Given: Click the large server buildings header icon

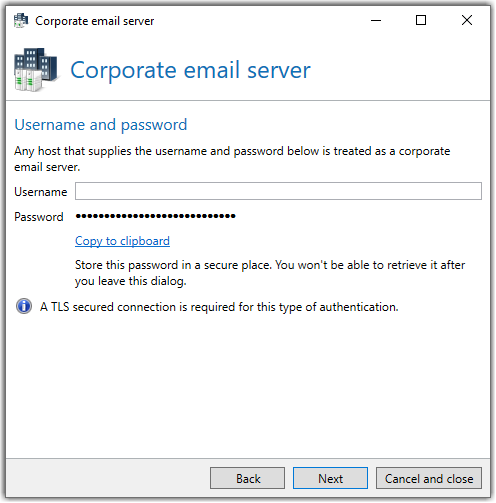Looking at the screenshot, I should pyautogui.click(x=36, y=70).
